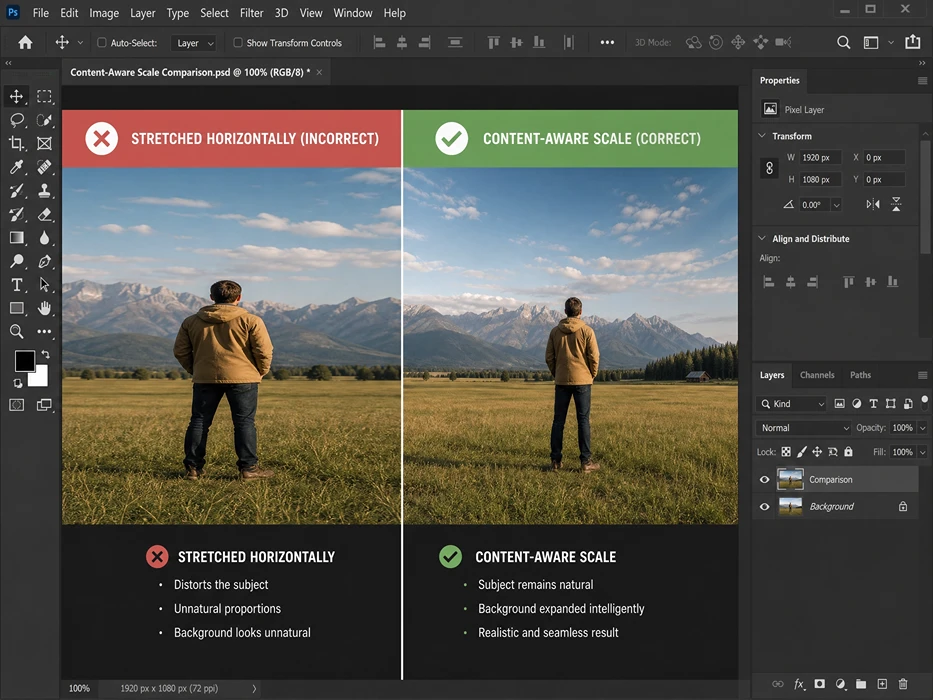Open the workspace switcher dropdown arrow

click(x=891, y=43)
